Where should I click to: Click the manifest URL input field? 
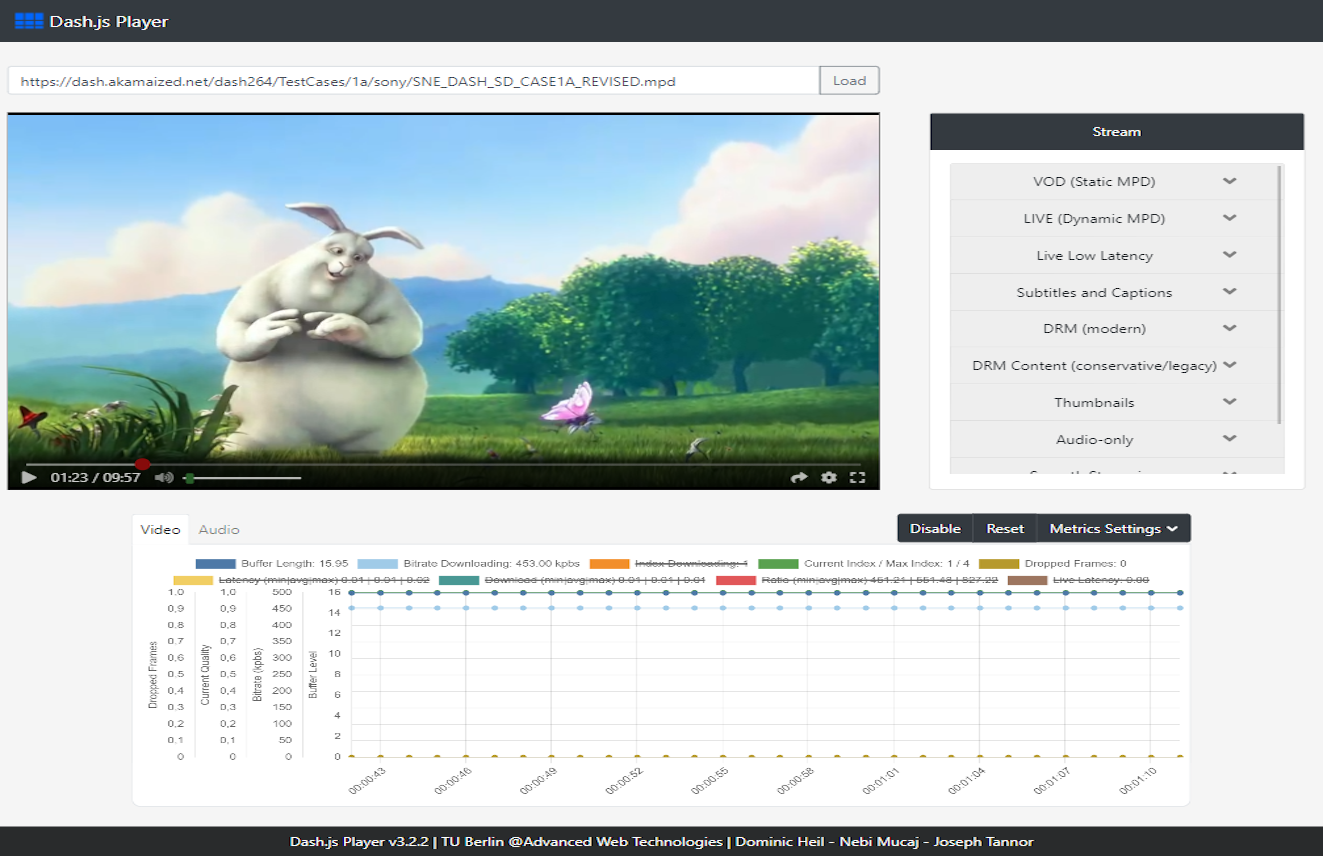[x=413, y=81]
